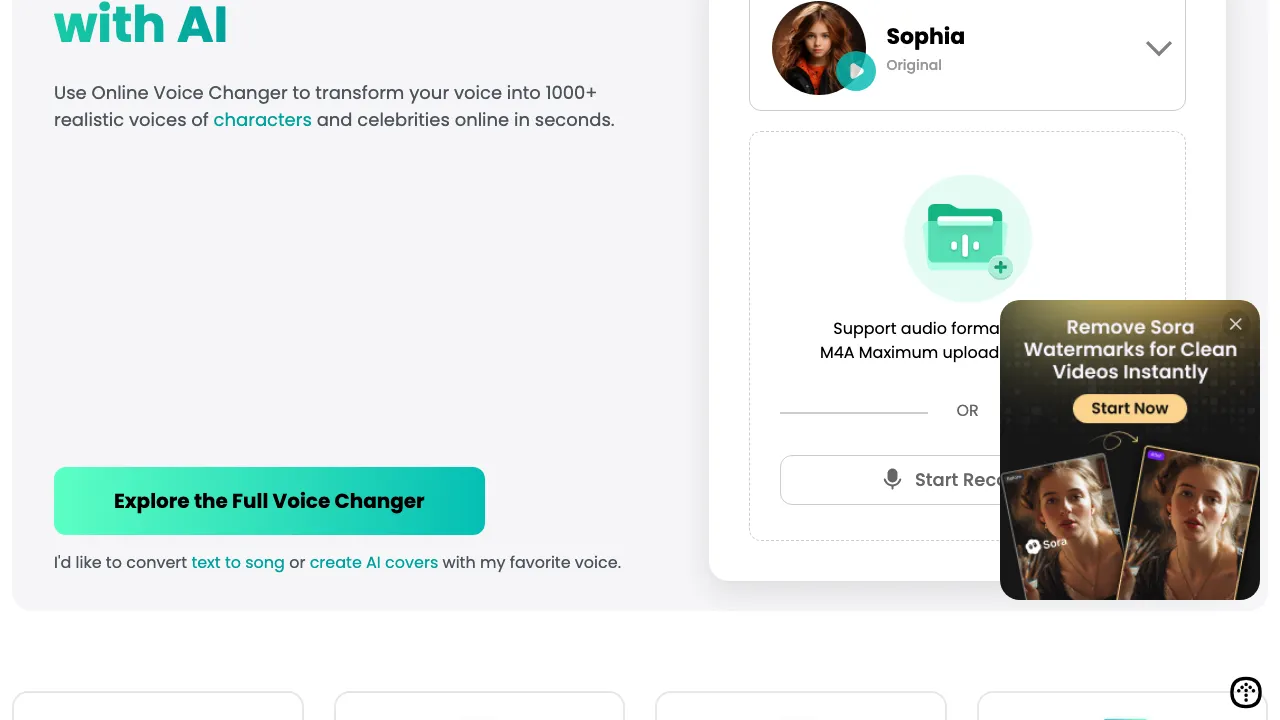Click Explore the Full Voice Changer
1280x720 pixels.
coord(269,500)
